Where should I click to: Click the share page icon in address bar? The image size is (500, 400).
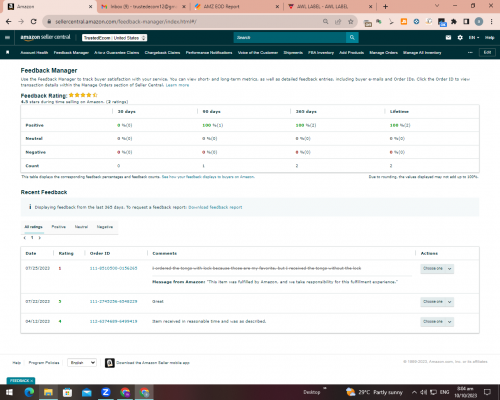pyautogui.click(x=338, y=21)
